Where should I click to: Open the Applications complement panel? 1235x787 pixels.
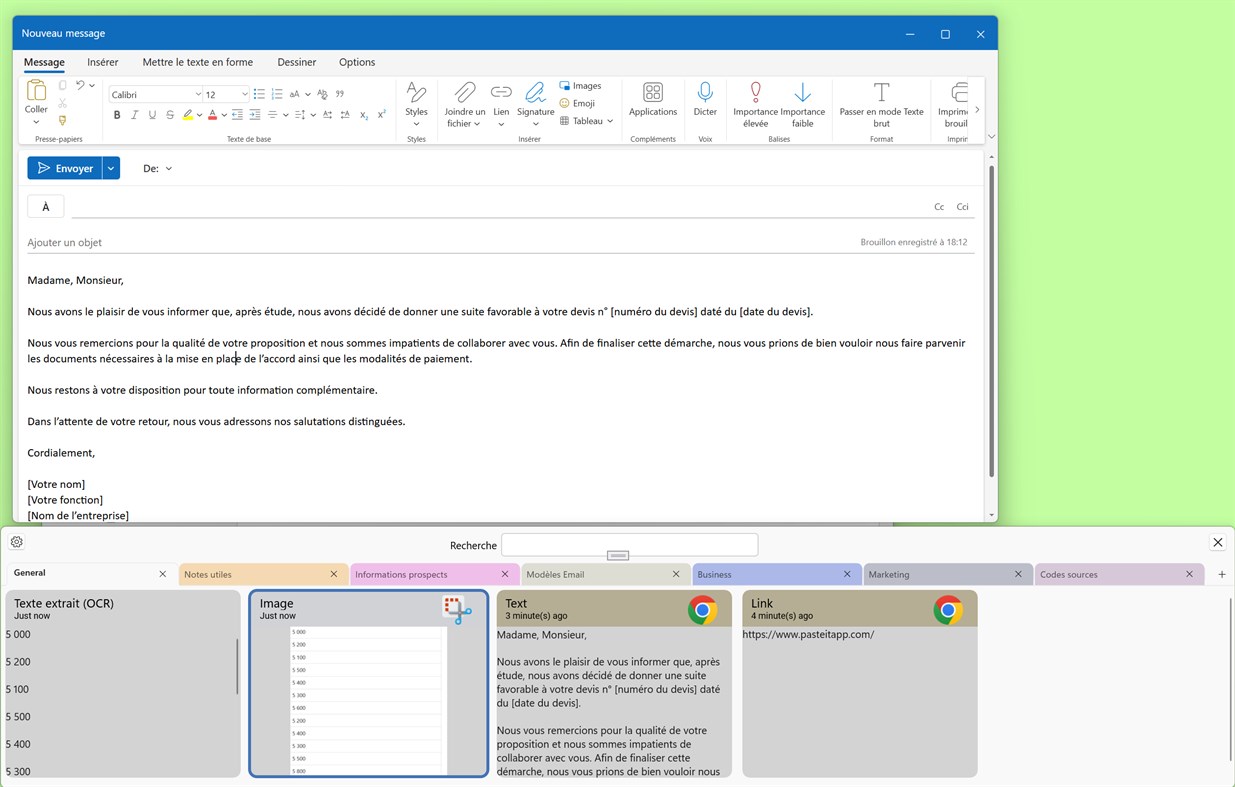[652, 100]
